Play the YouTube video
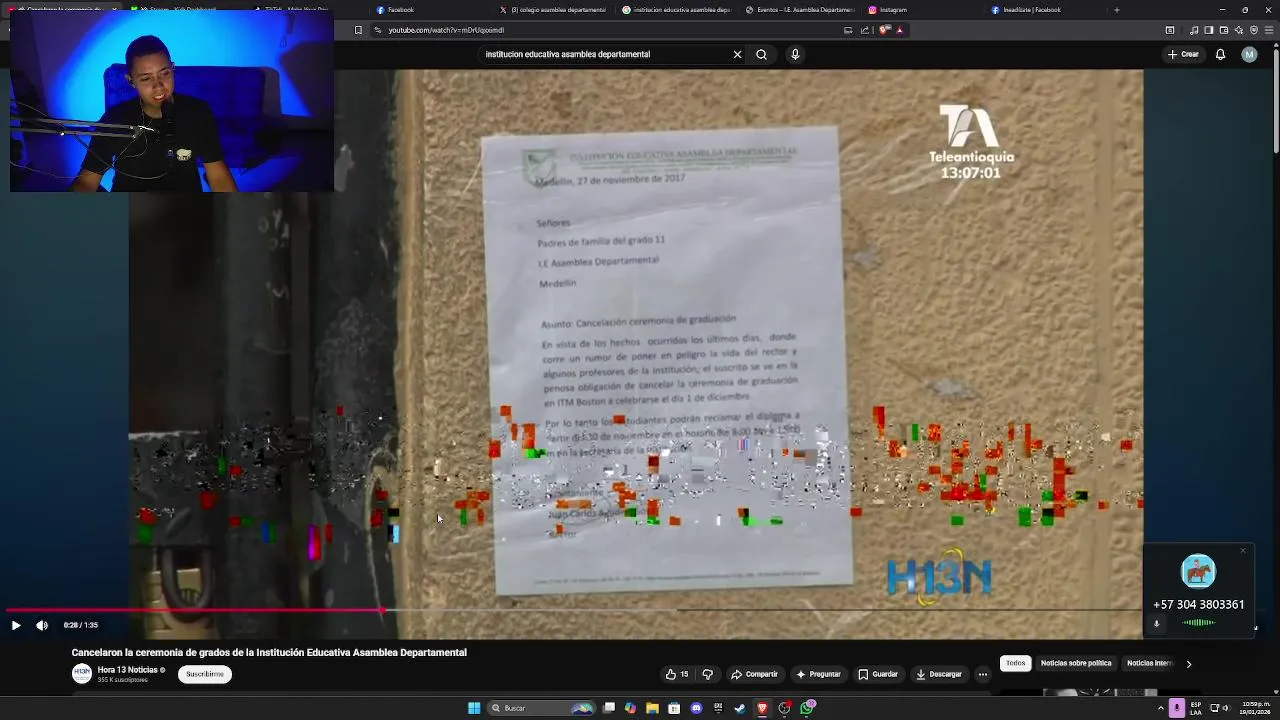Image resolution: width=1280 pixels, height=720 pixels. click(x=16, y=625)
